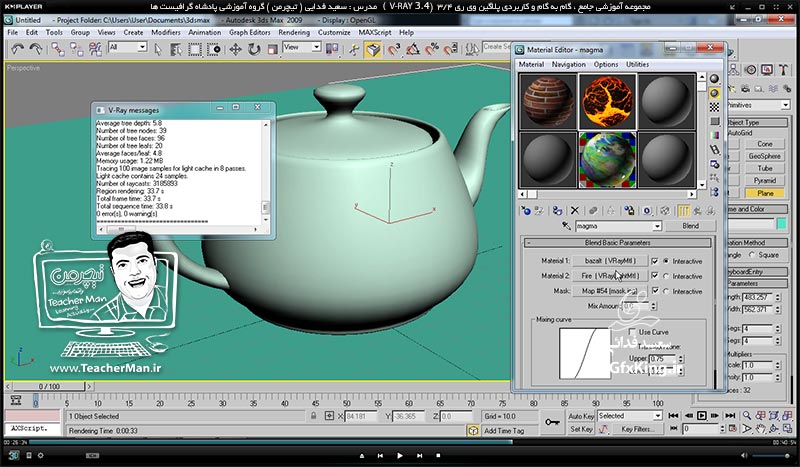Collapse the Name and Color rollout
Screen dimensions: 800x467
758,209
